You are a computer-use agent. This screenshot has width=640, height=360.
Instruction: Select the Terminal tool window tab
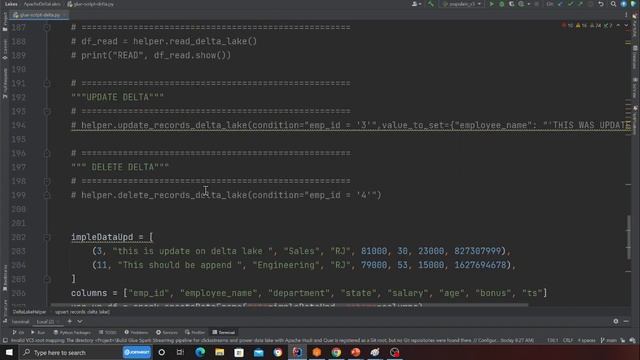224,333
